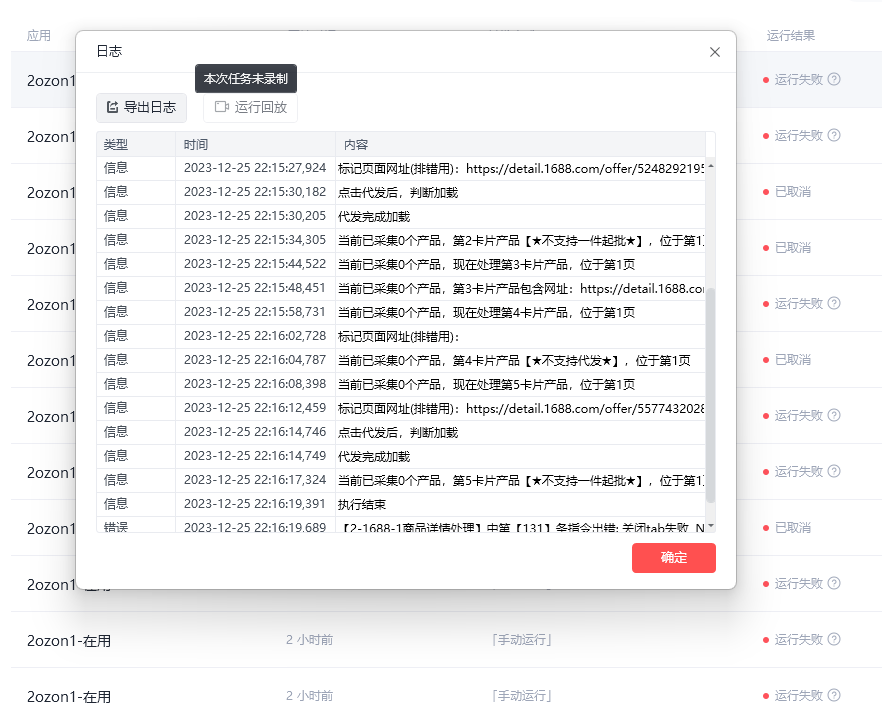Click the log table scroll-down arrow
The image size is (882, 709).
[x=710, y=526]
